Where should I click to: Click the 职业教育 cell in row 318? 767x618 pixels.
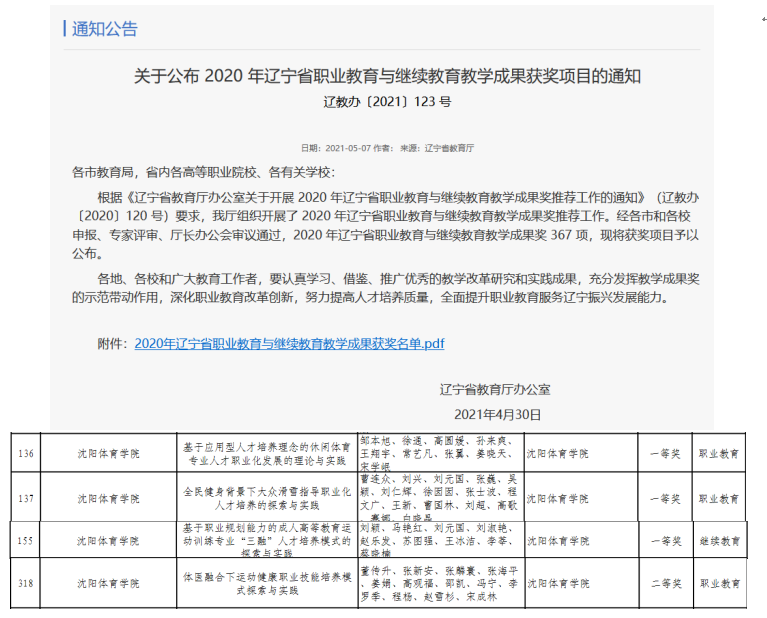[720, 581]
